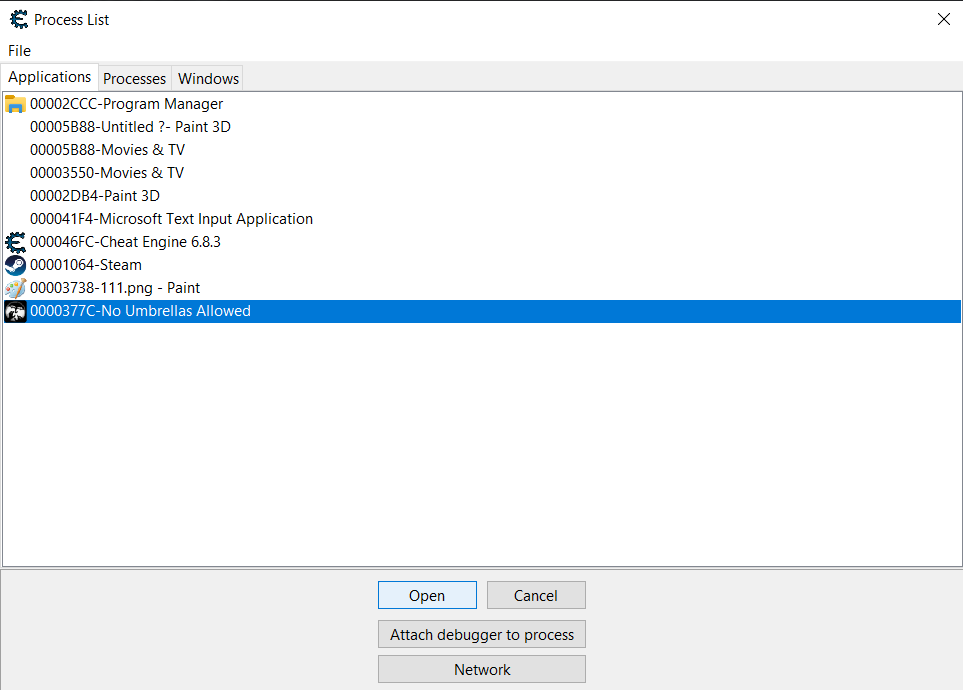The width and height of the screenshot is (963, 691).
Task: Click the Paint palette icon
Action: [15, 288]
